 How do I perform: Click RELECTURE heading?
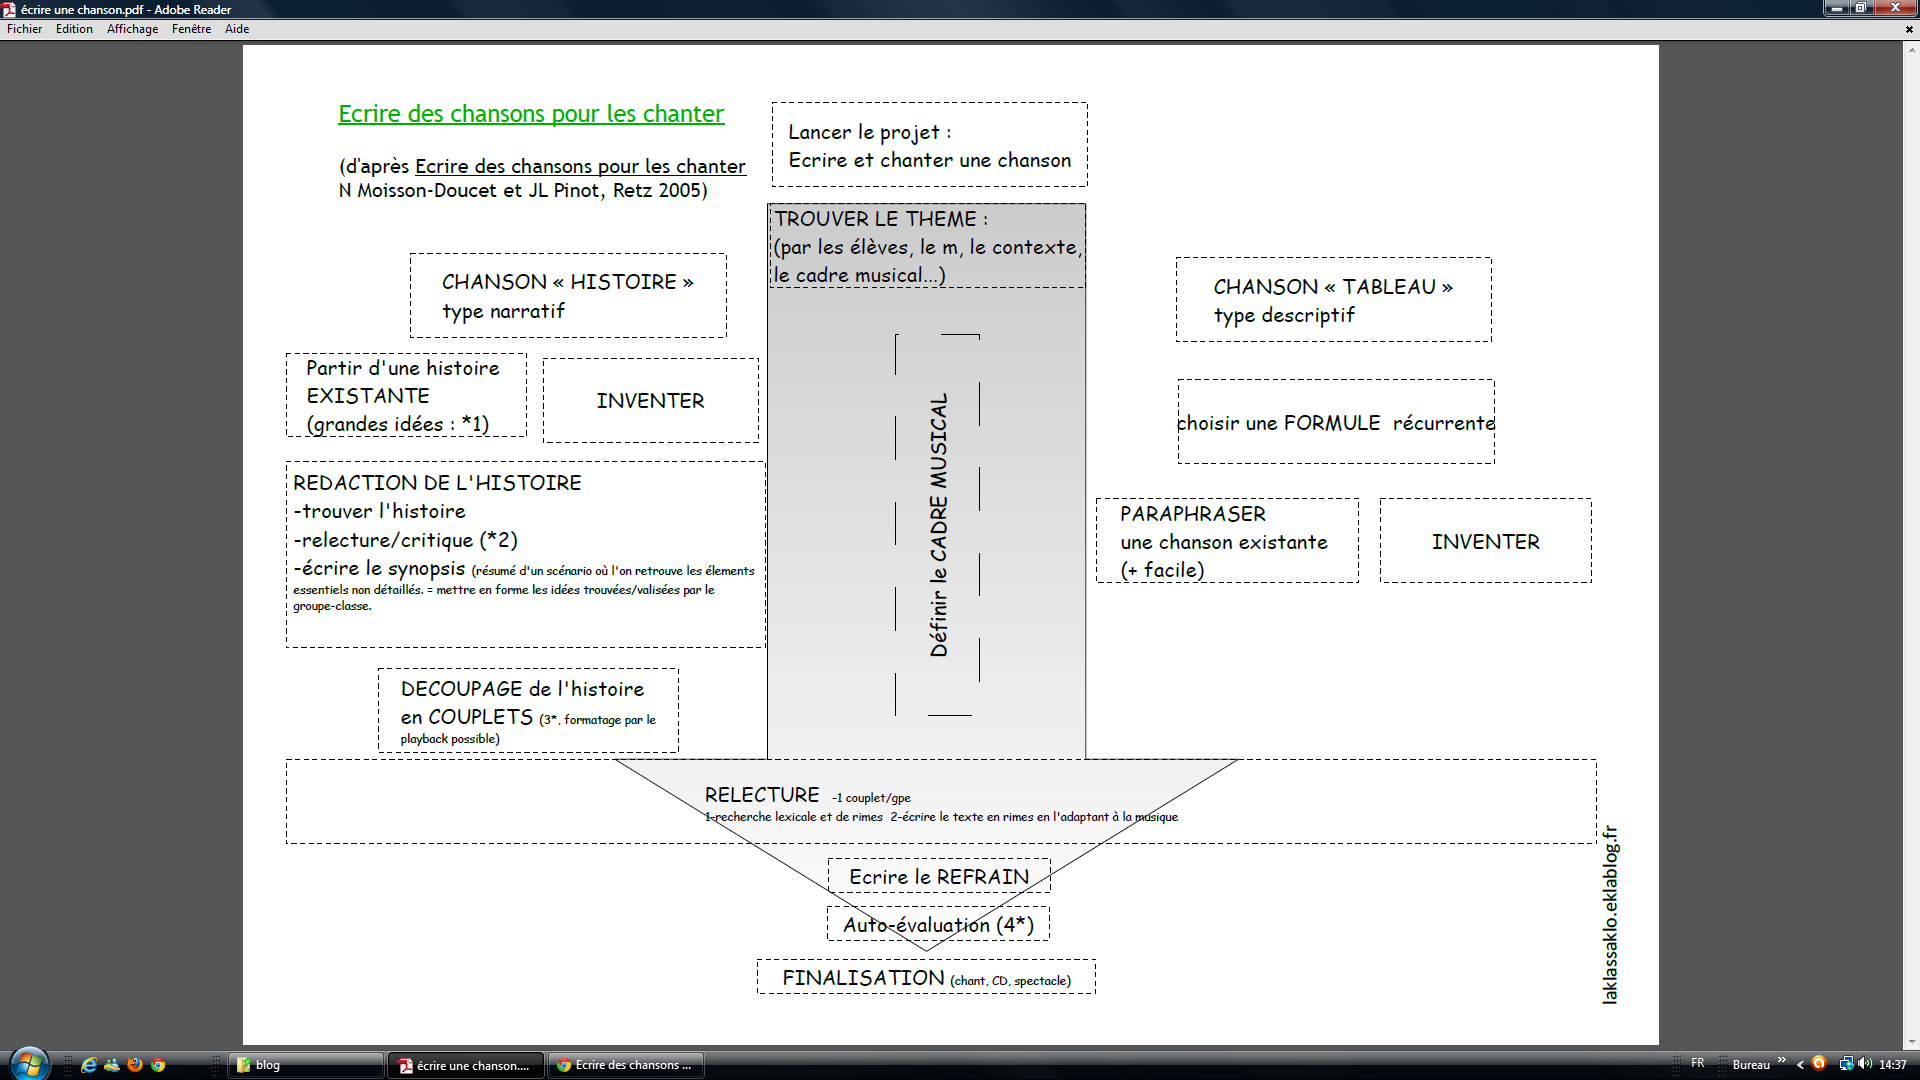762,795
